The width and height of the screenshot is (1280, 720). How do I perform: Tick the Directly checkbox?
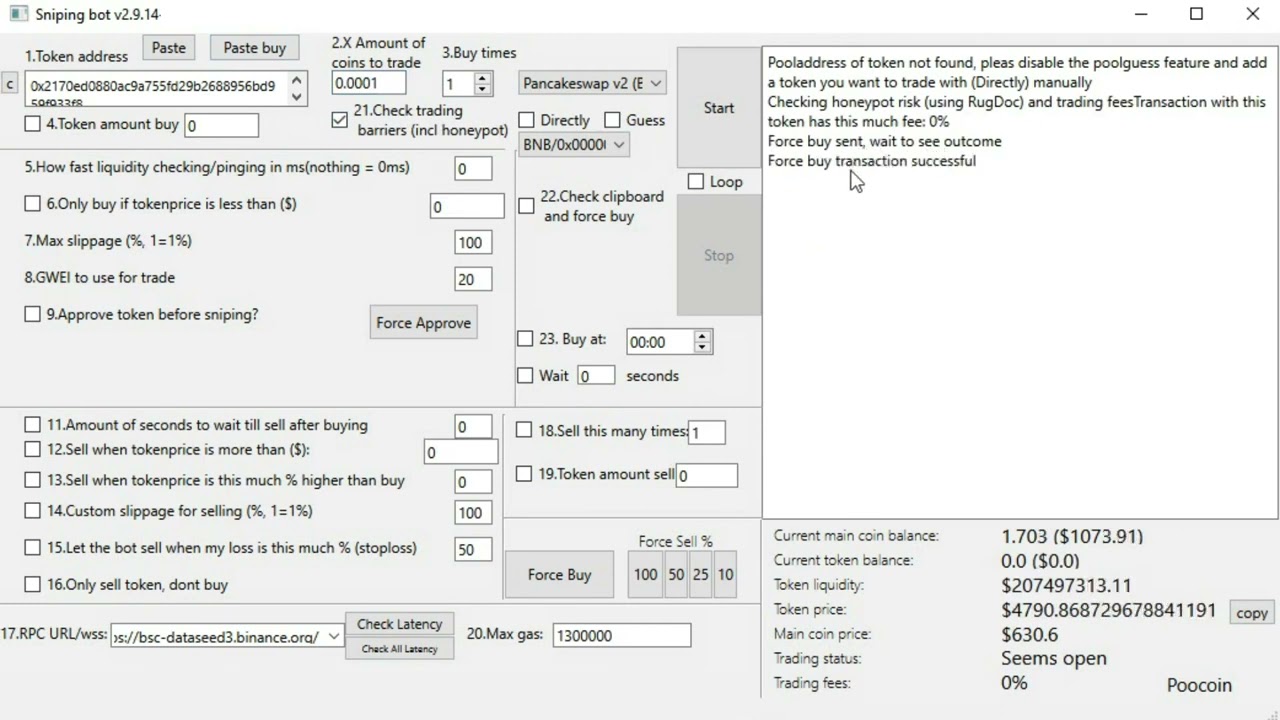click(x=527, y=120)
